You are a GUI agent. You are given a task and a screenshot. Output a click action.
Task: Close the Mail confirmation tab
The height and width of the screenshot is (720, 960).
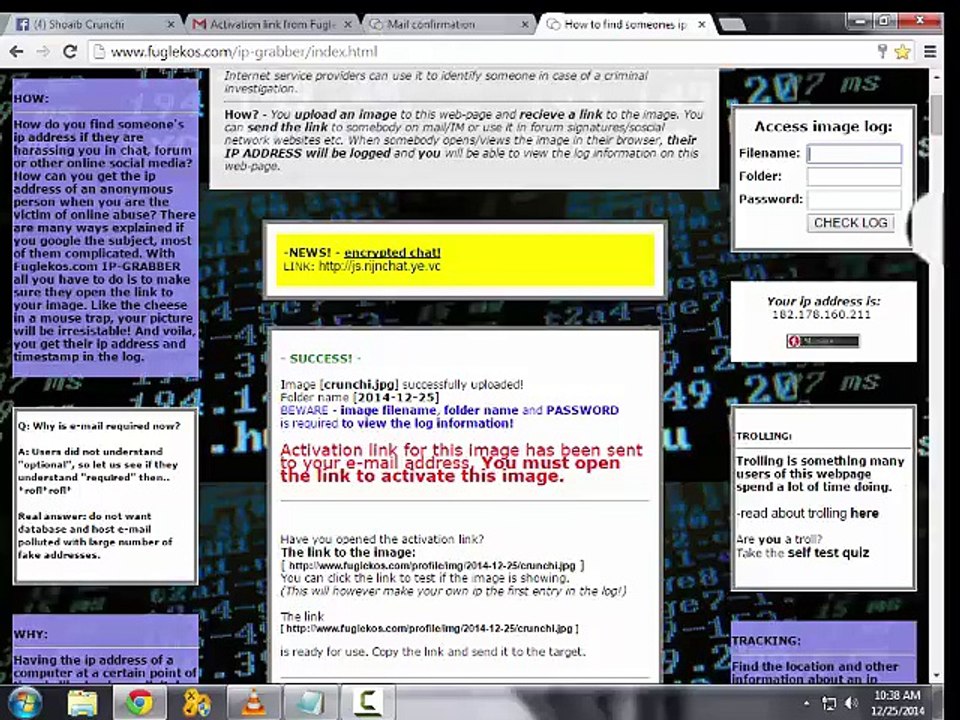tap(525, 24)
